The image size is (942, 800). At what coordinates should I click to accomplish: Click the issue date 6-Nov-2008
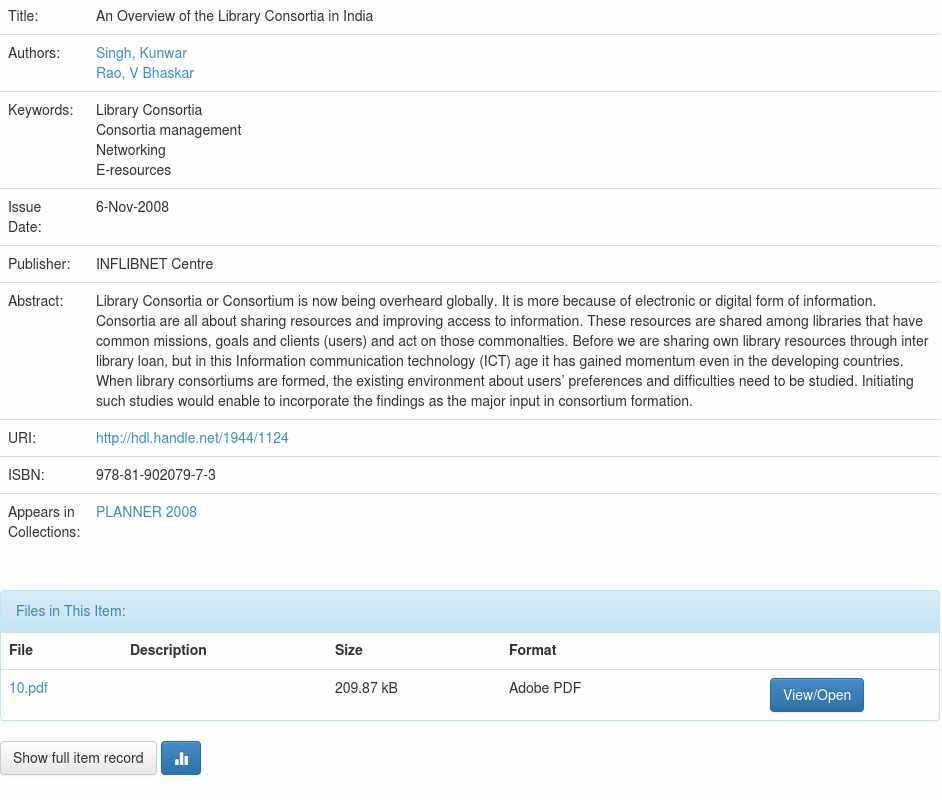click(x=132, y=207)
